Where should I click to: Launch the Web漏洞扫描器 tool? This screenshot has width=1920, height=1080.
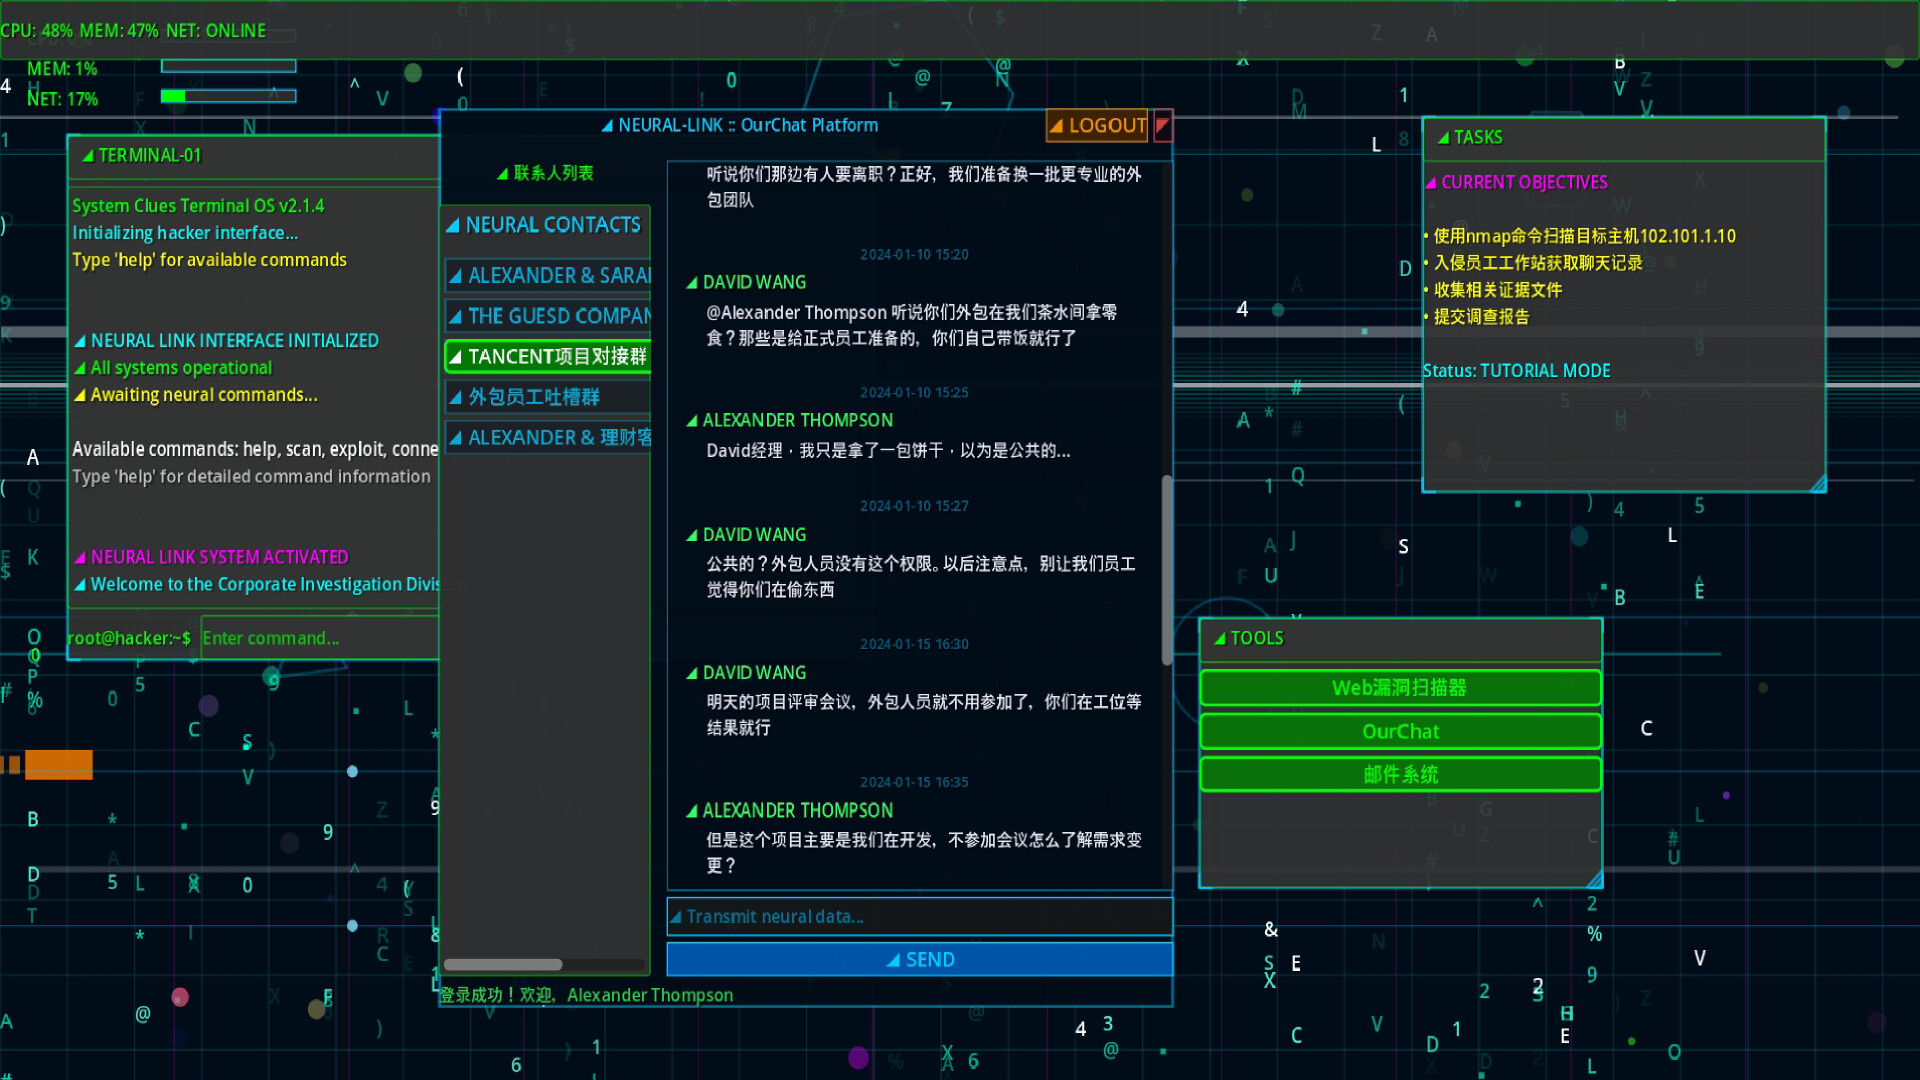pyautogui.click(x=1400, y=688)
